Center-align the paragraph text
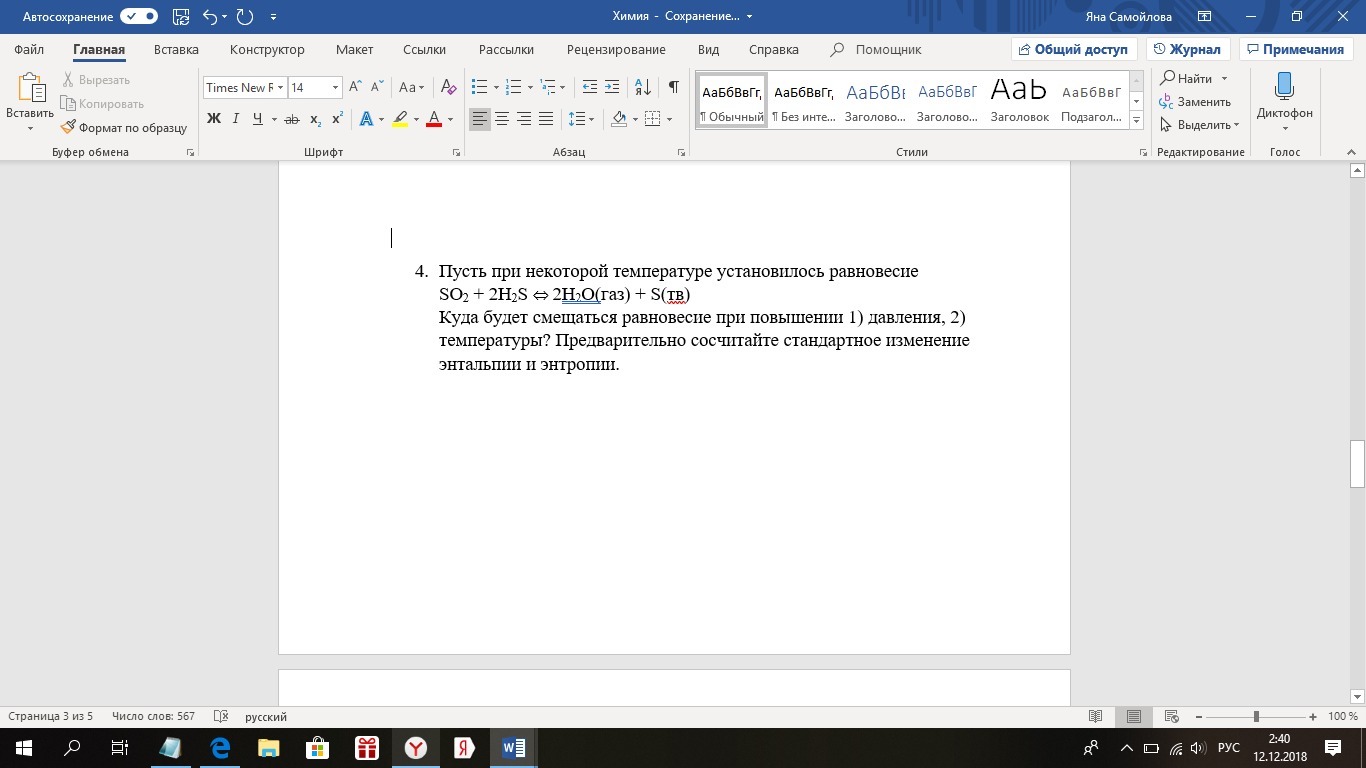The height and width of the screenshot is (768, 1366). coord(502,119)
